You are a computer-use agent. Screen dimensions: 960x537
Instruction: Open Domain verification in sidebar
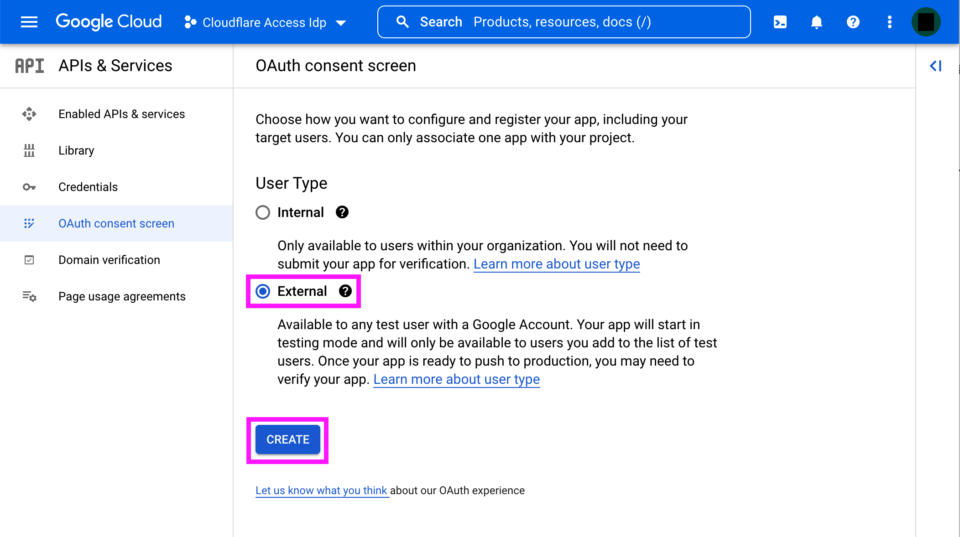pos(109,260)
